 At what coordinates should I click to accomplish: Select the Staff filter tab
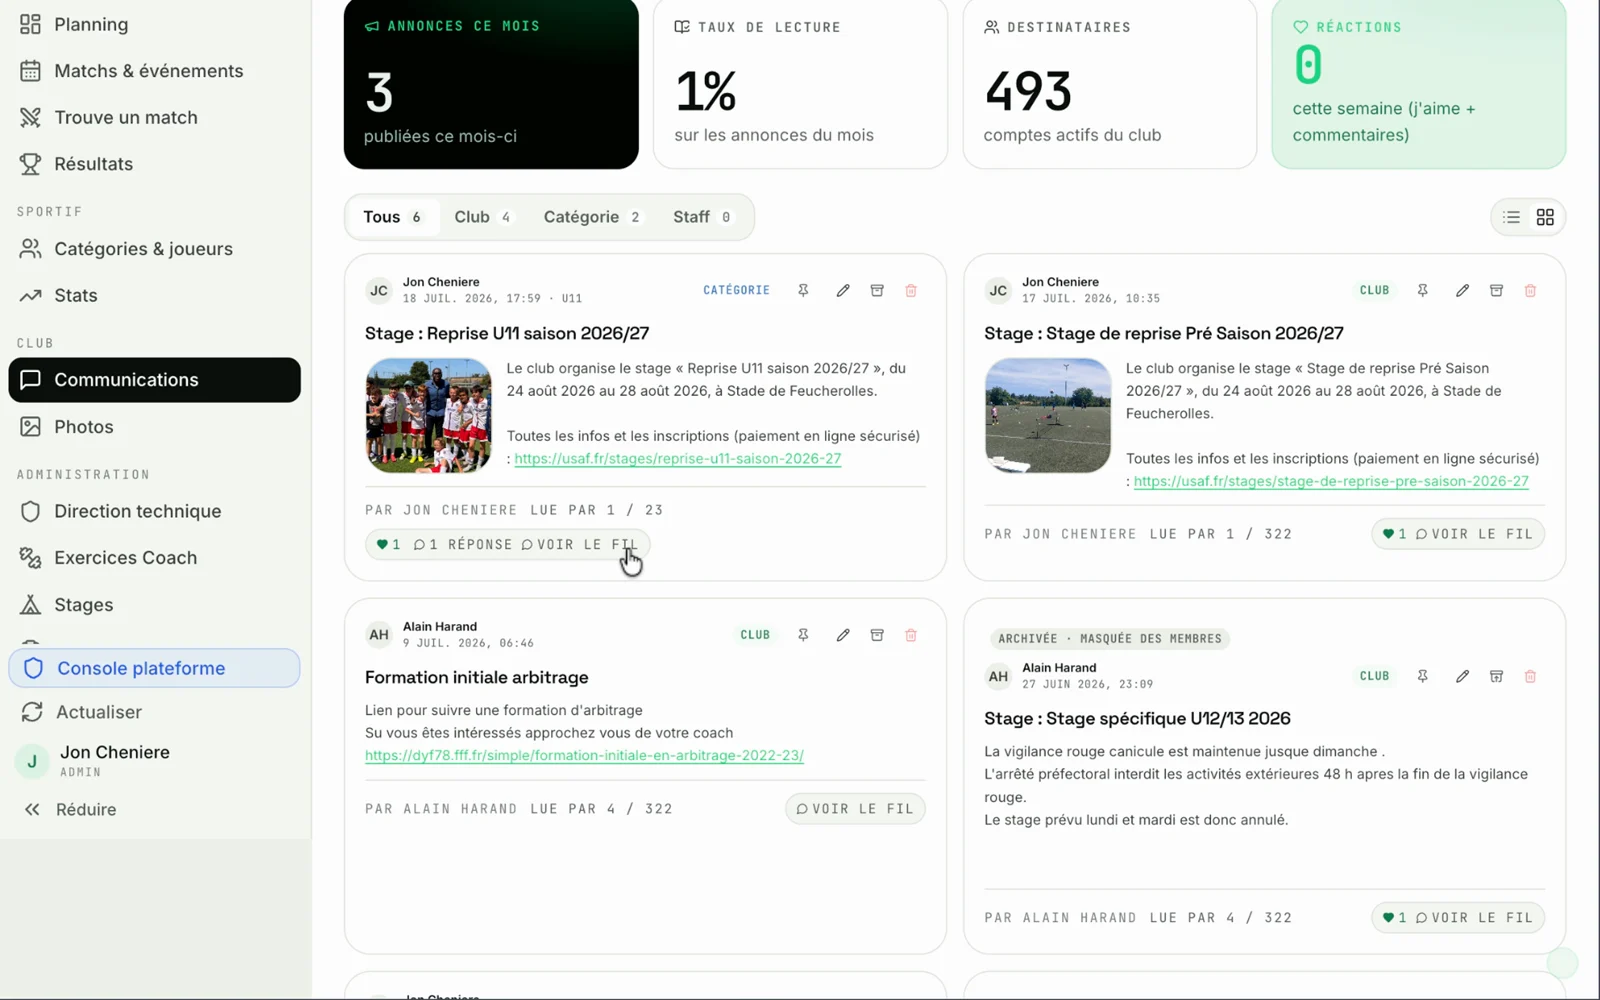[702, 217]
